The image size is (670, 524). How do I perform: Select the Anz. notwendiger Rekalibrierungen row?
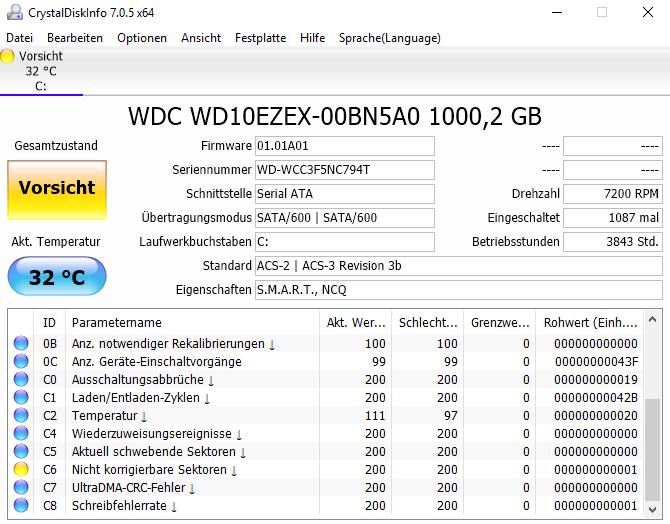[x=326, y=343]
